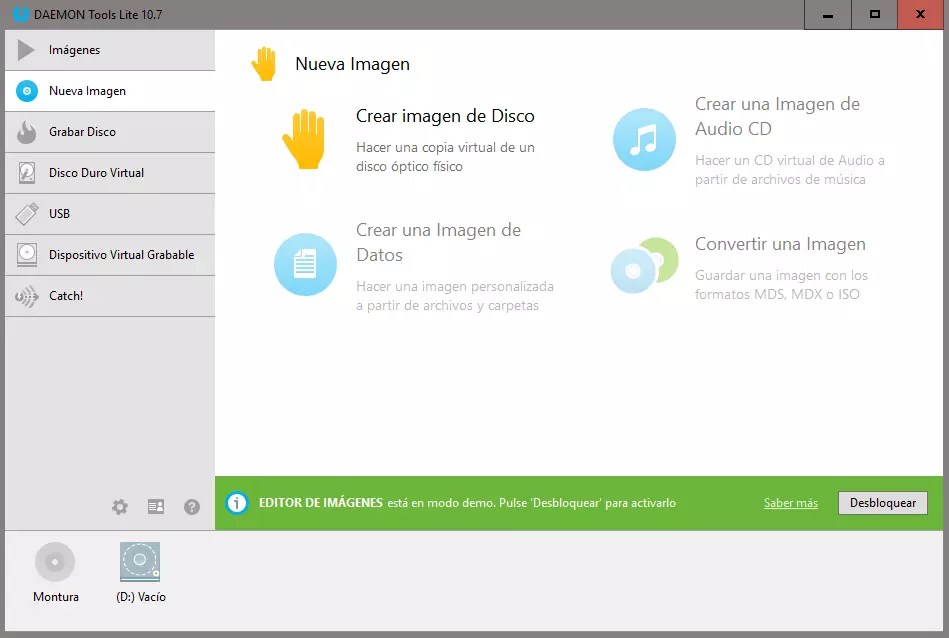Click the Montura quick mount disc icon
Viewport: 949px width, 638px height.
pyautogui.click(x=55, y=562)
